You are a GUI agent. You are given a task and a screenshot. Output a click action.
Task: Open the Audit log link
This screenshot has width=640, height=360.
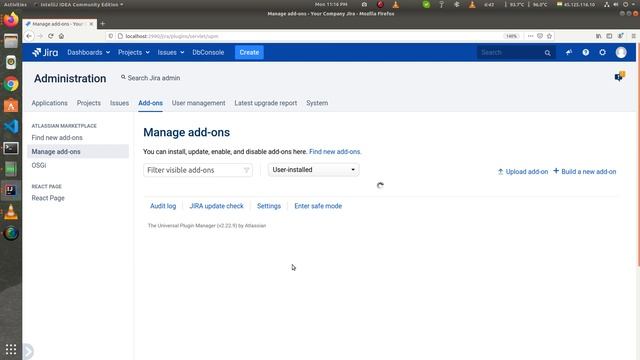163,206
